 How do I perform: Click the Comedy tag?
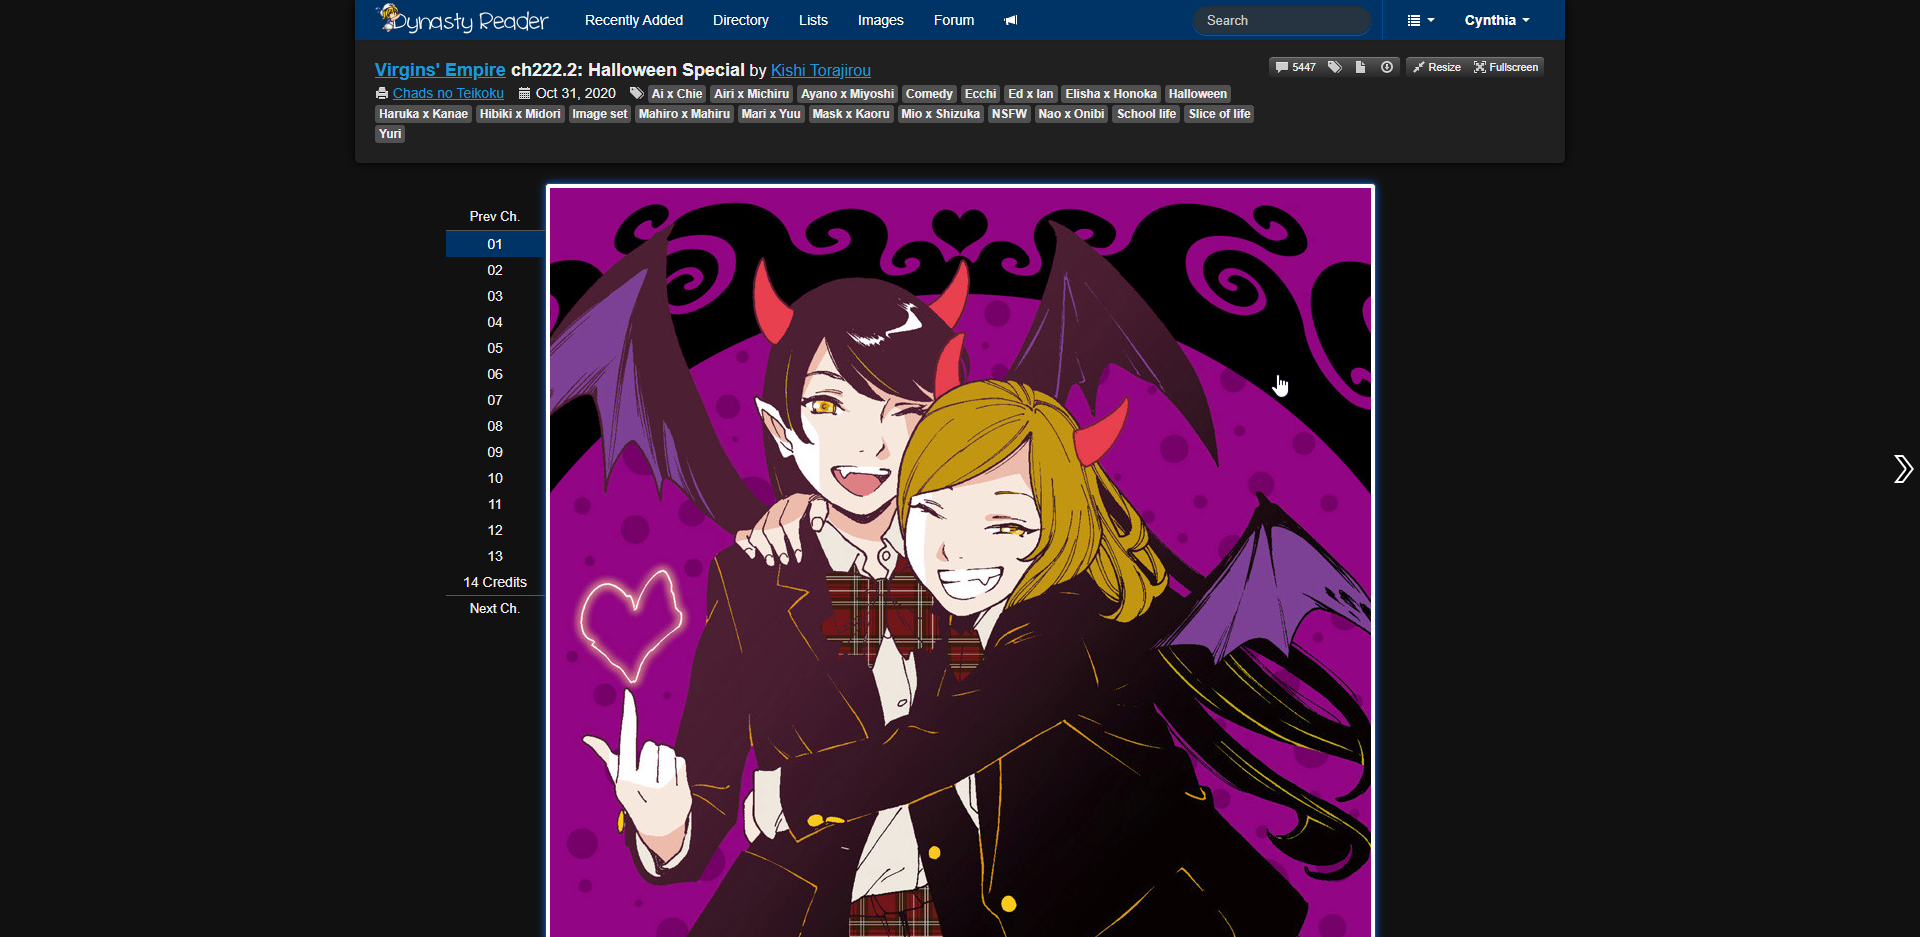[x=929, y=94]
